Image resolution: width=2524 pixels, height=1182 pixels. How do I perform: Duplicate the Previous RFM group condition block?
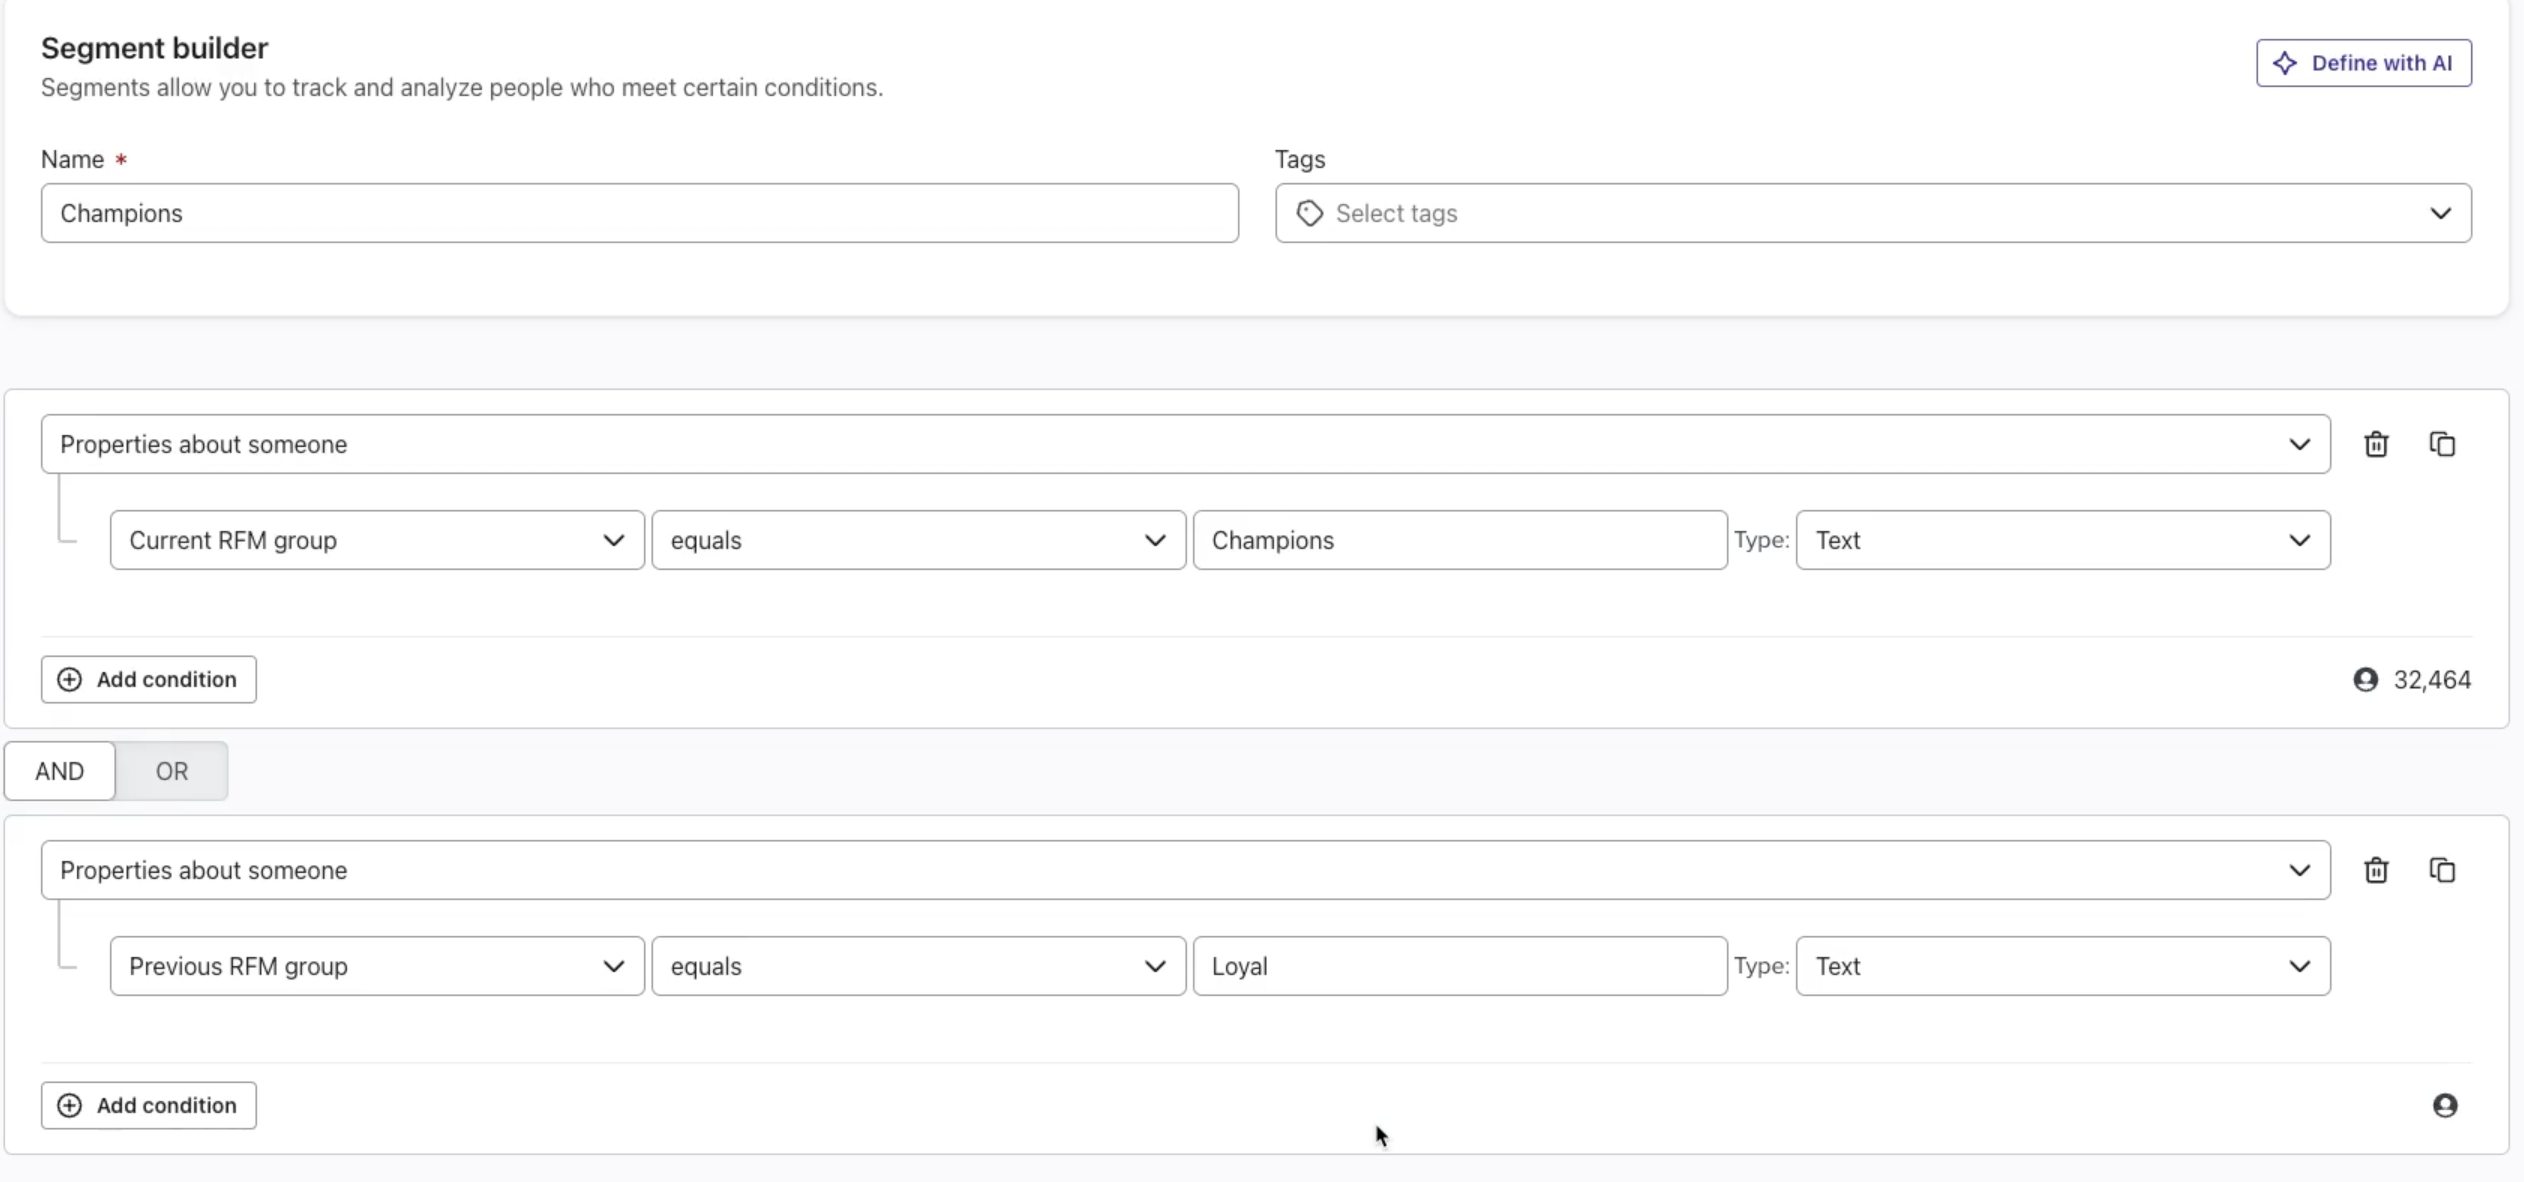(2442, 870)
